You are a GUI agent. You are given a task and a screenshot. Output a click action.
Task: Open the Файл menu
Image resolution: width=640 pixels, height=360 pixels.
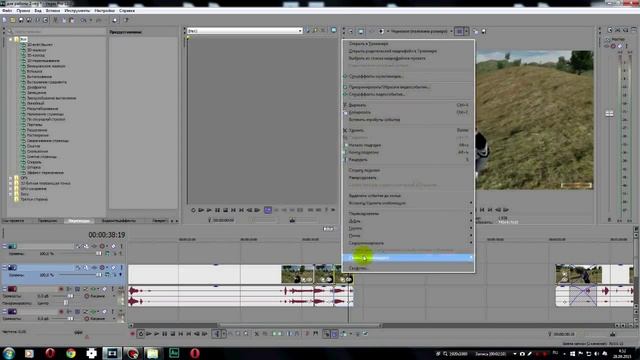(x=7, y=11)
